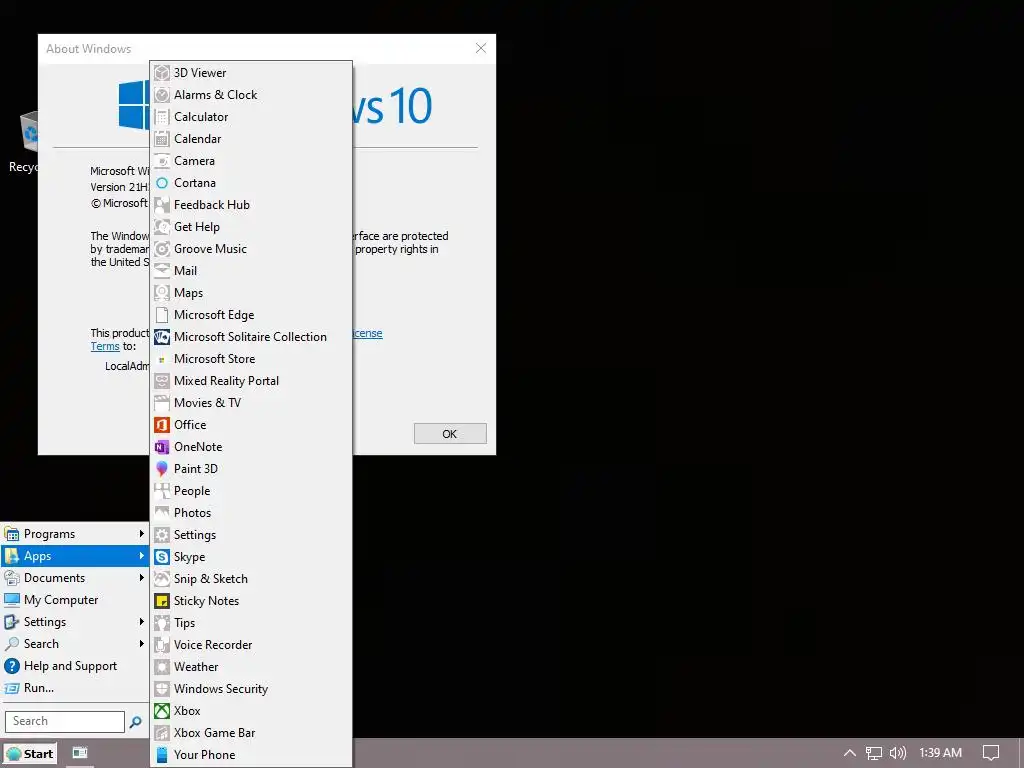Viewport: 1024px width, 768px height.
Task: Launch the Microsoft Solitaire Collection icon
Action: click(x=162, y=337)
